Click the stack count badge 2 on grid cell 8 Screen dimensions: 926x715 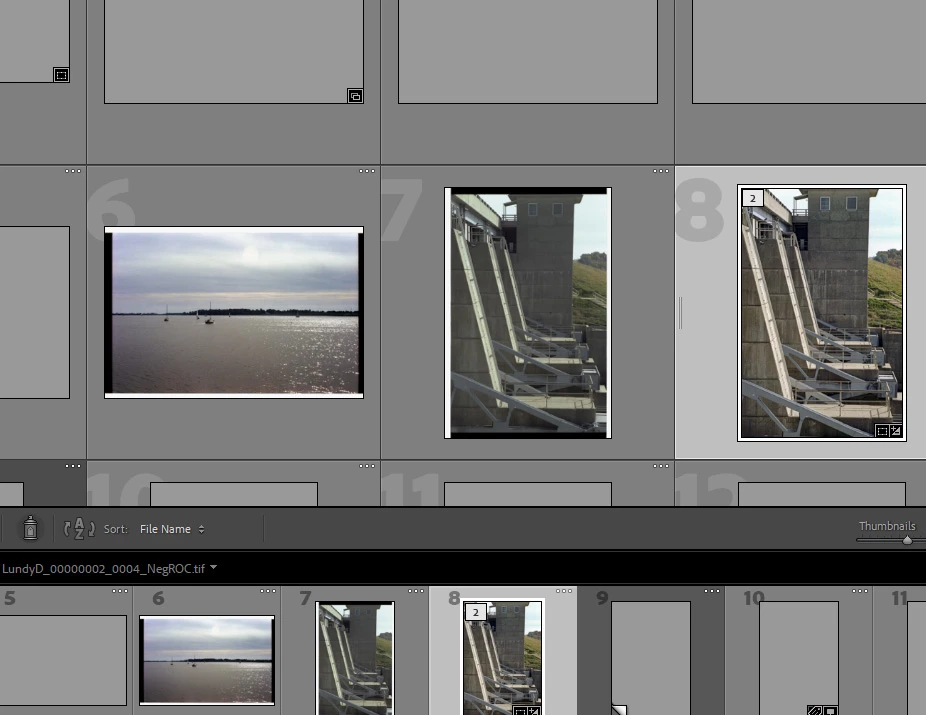[752, 198]
